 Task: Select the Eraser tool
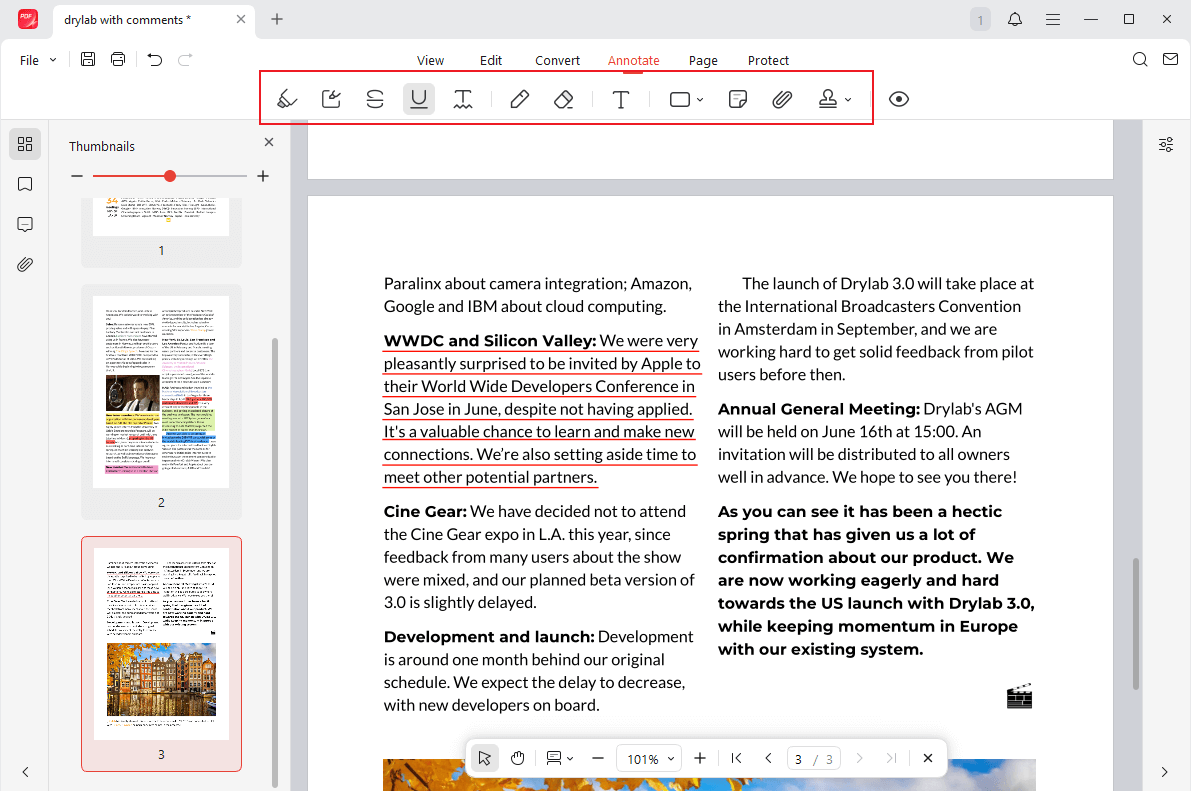pos(563,98)
